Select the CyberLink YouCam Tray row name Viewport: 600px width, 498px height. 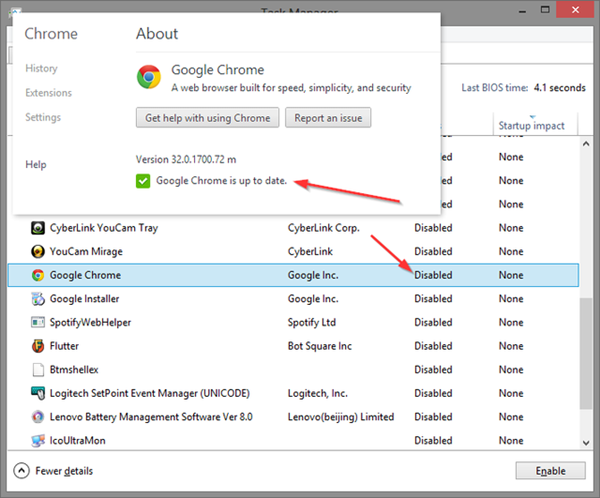click(104, 228)
